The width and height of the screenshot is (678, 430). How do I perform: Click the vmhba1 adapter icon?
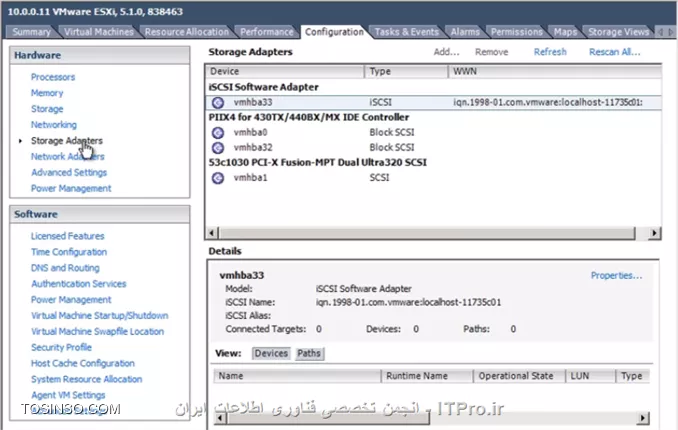(218, 178)
